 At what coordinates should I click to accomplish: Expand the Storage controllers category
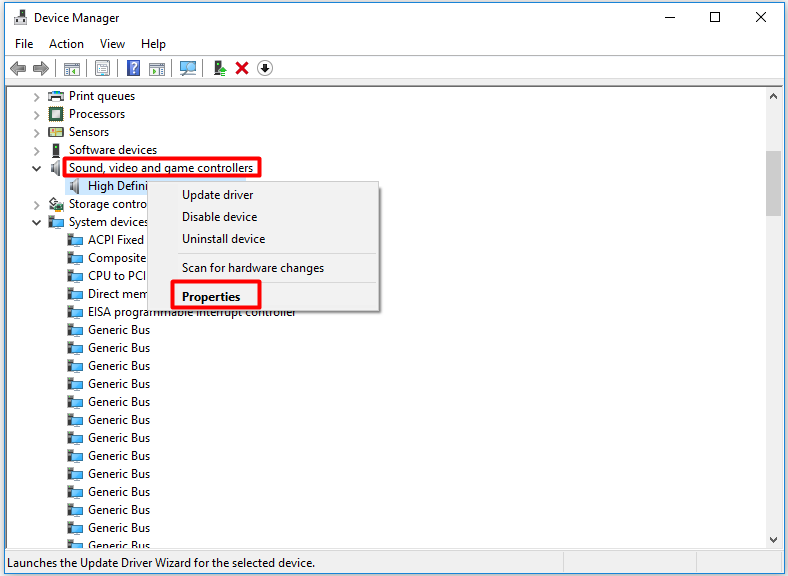point(36,205)
